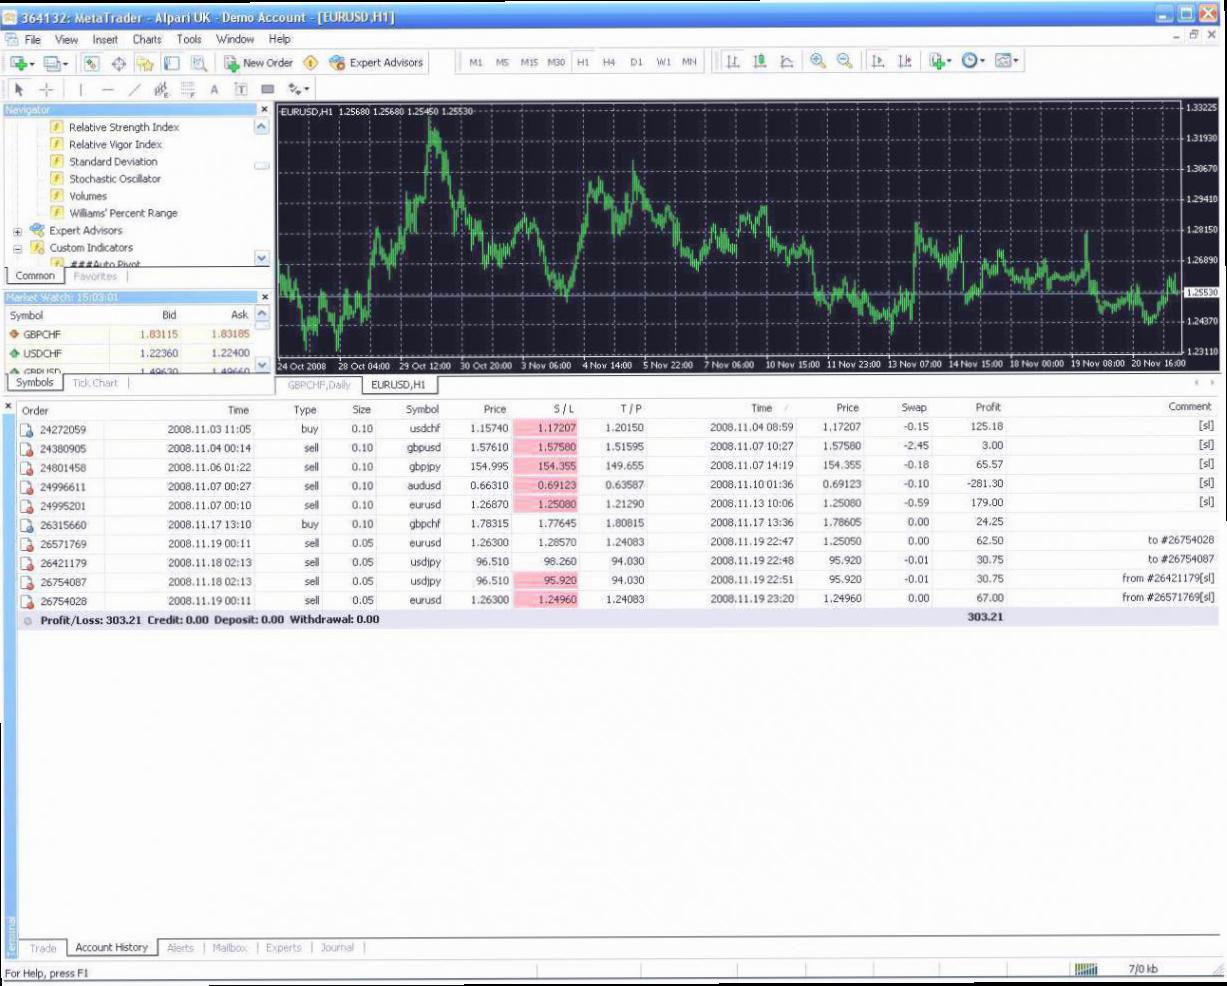Toggle the Terminal window icon

[x=172, y=63]
